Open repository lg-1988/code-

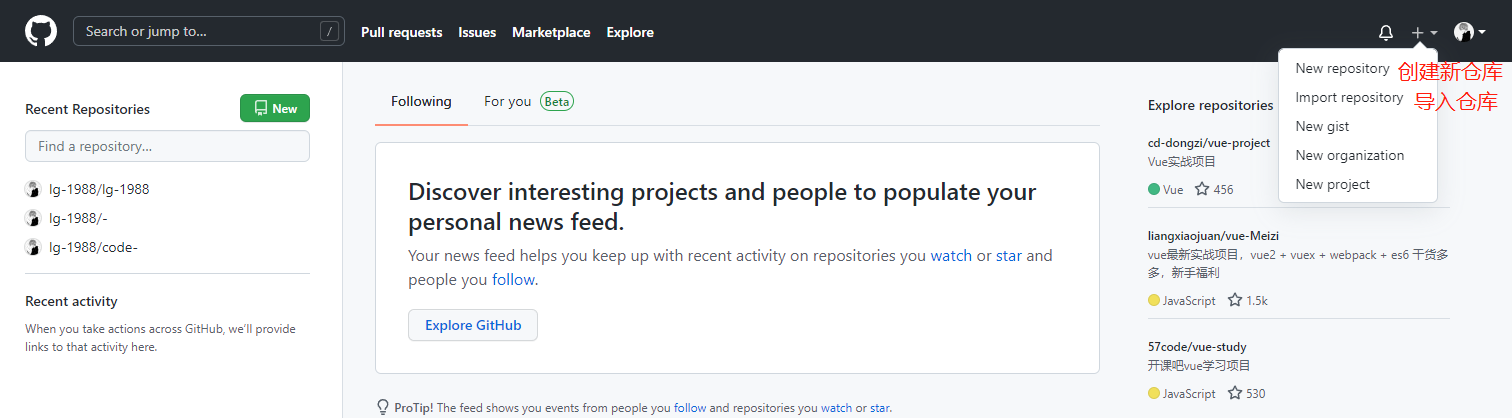(93, 247)
